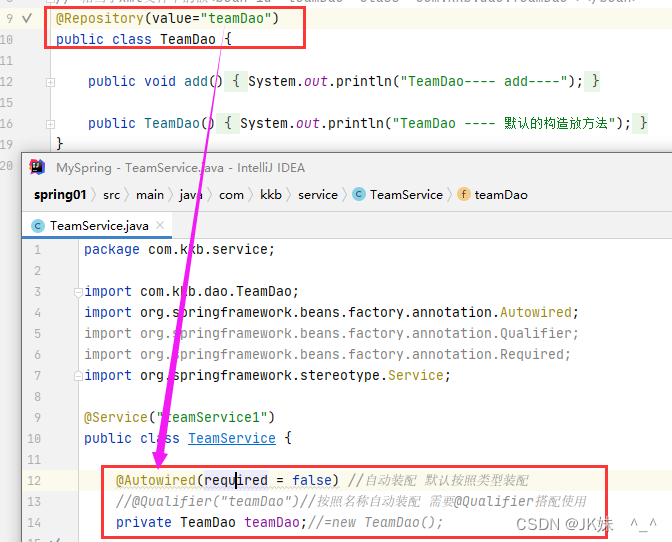The image size is (672, 542).
Task: Click the TeamService class icon in breadcrumb
Action: coord(359,195)
